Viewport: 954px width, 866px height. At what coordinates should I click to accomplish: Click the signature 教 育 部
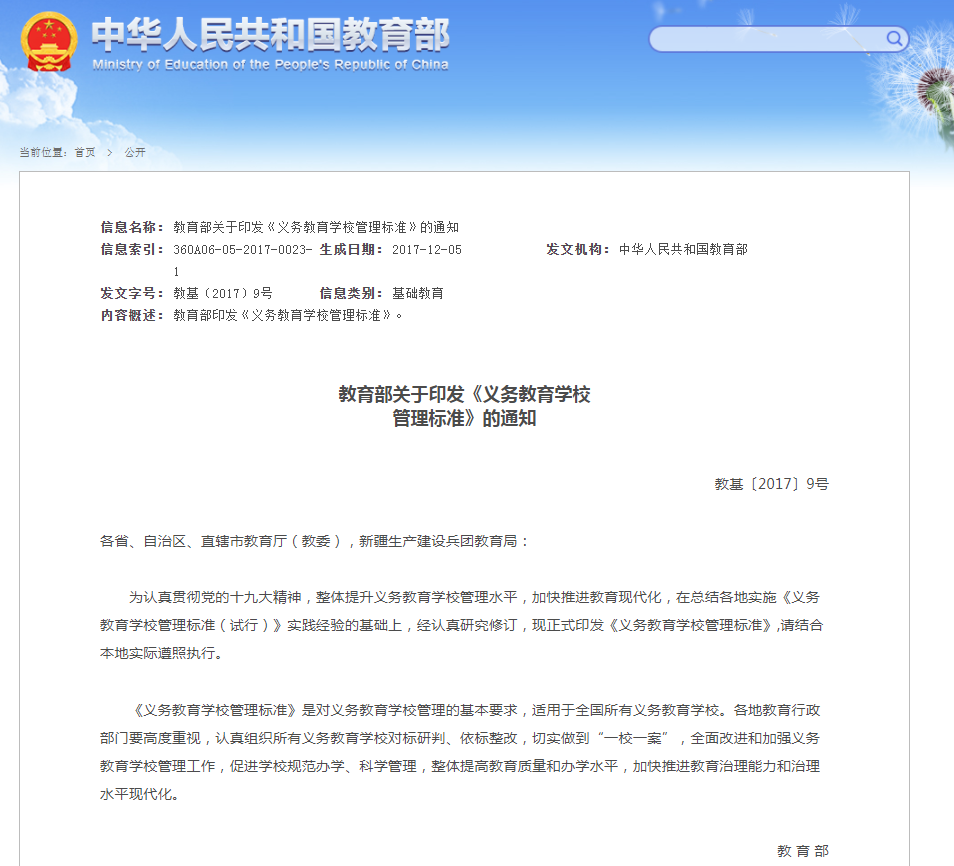[x=803, y=851]
